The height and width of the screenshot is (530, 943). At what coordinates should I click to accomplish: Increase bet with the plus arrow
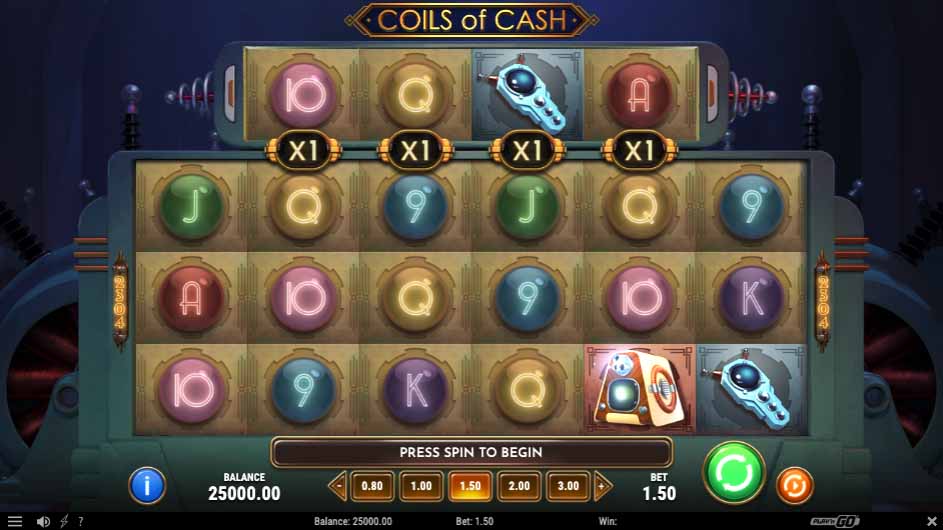(602, 486)
